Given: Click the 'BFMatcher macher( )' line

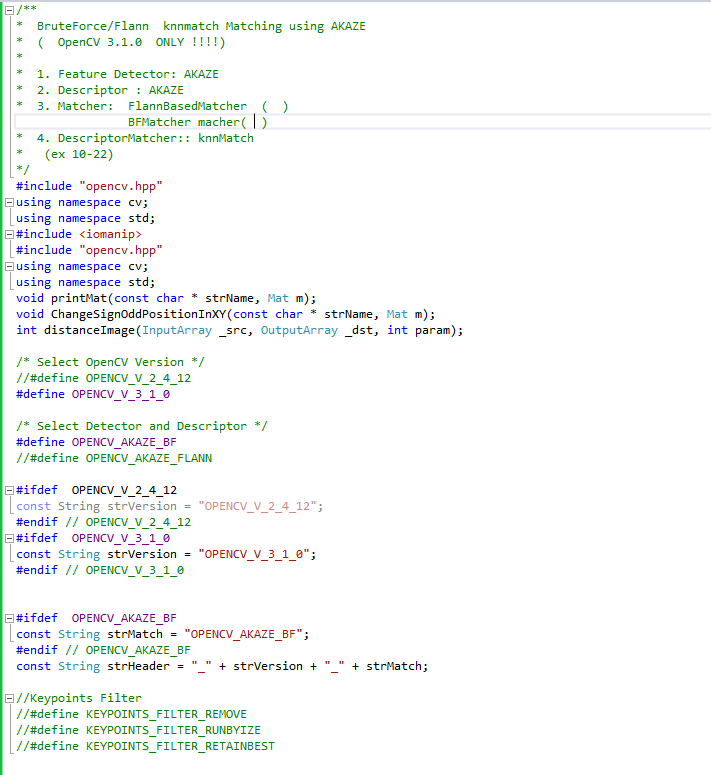Looking at the screenshot, I should point(198,122).
